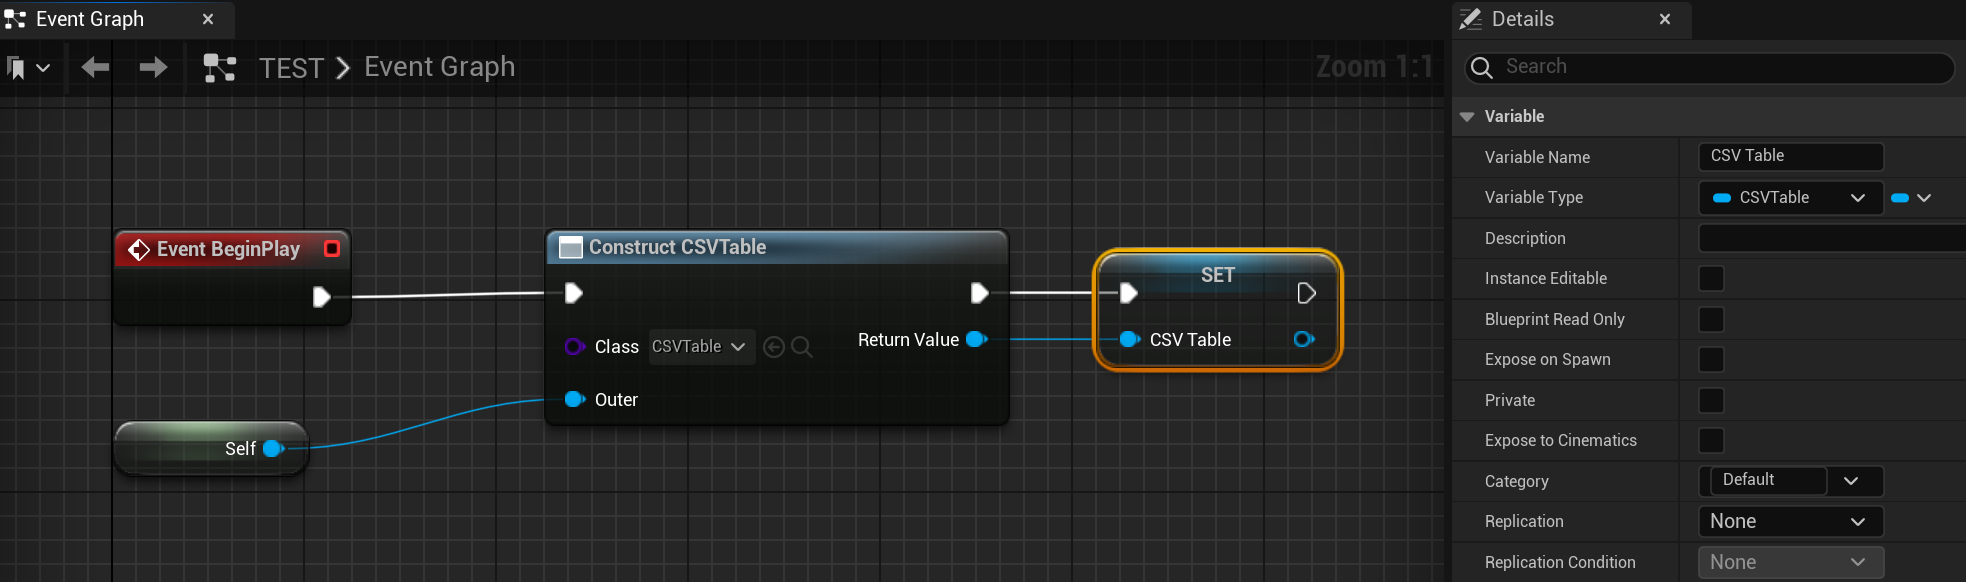This screenshot has height=582, width=1966.
Task: Browse to Class asset with magnifier icon
Action: [x=801, y=347]
